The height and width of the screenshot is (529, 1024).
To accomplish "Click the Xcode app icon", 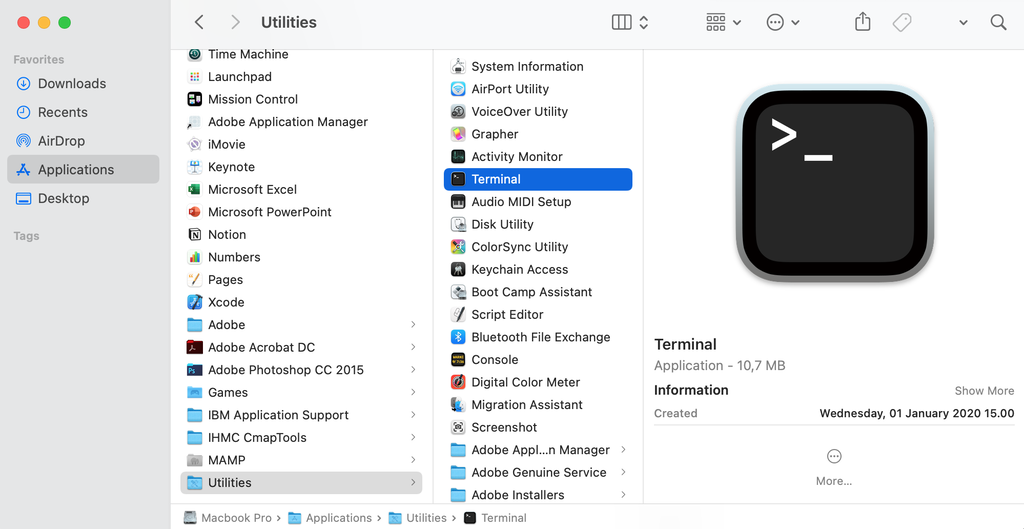I will point(195,302).
